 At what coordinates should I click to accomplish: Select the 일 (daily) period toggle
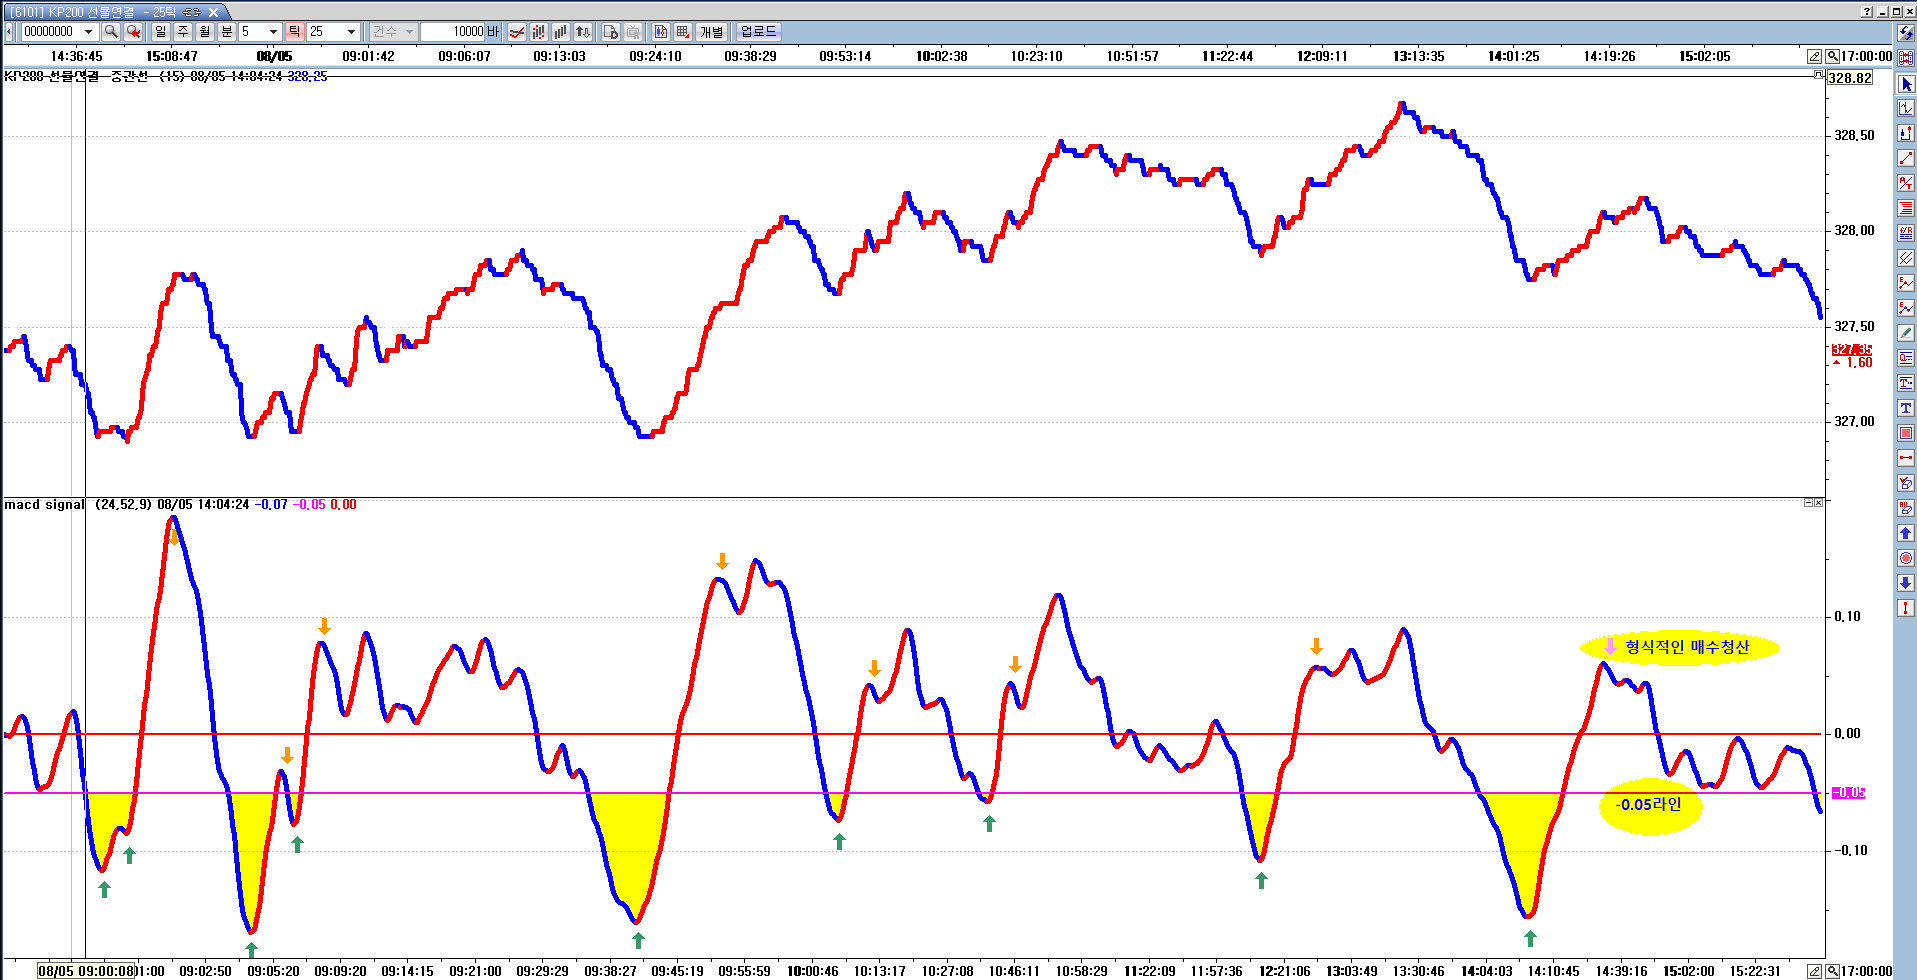point(161,32)
